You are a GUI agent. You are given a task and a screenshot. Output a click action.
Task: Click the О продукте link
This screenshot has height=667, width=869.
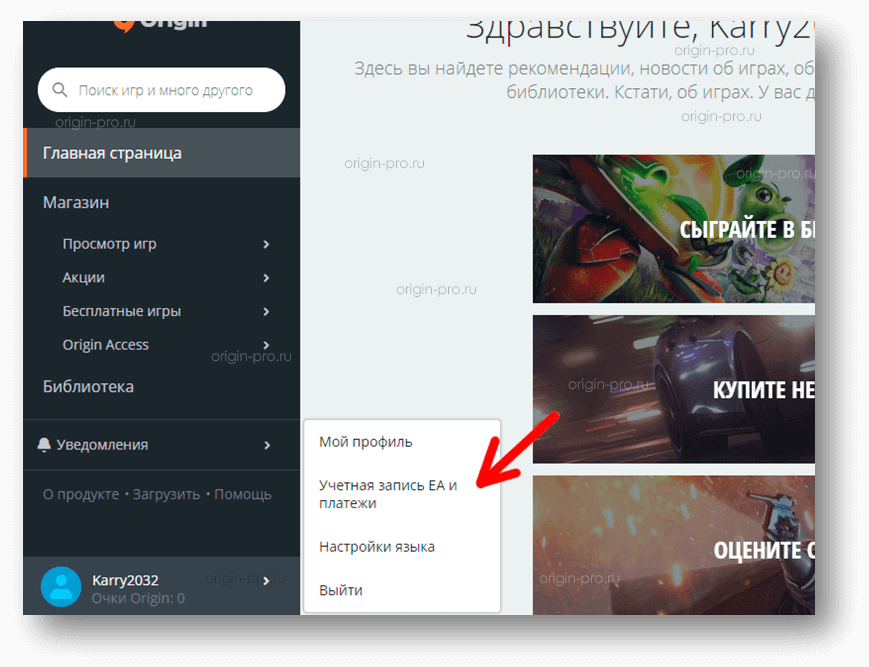pos(81,494)
